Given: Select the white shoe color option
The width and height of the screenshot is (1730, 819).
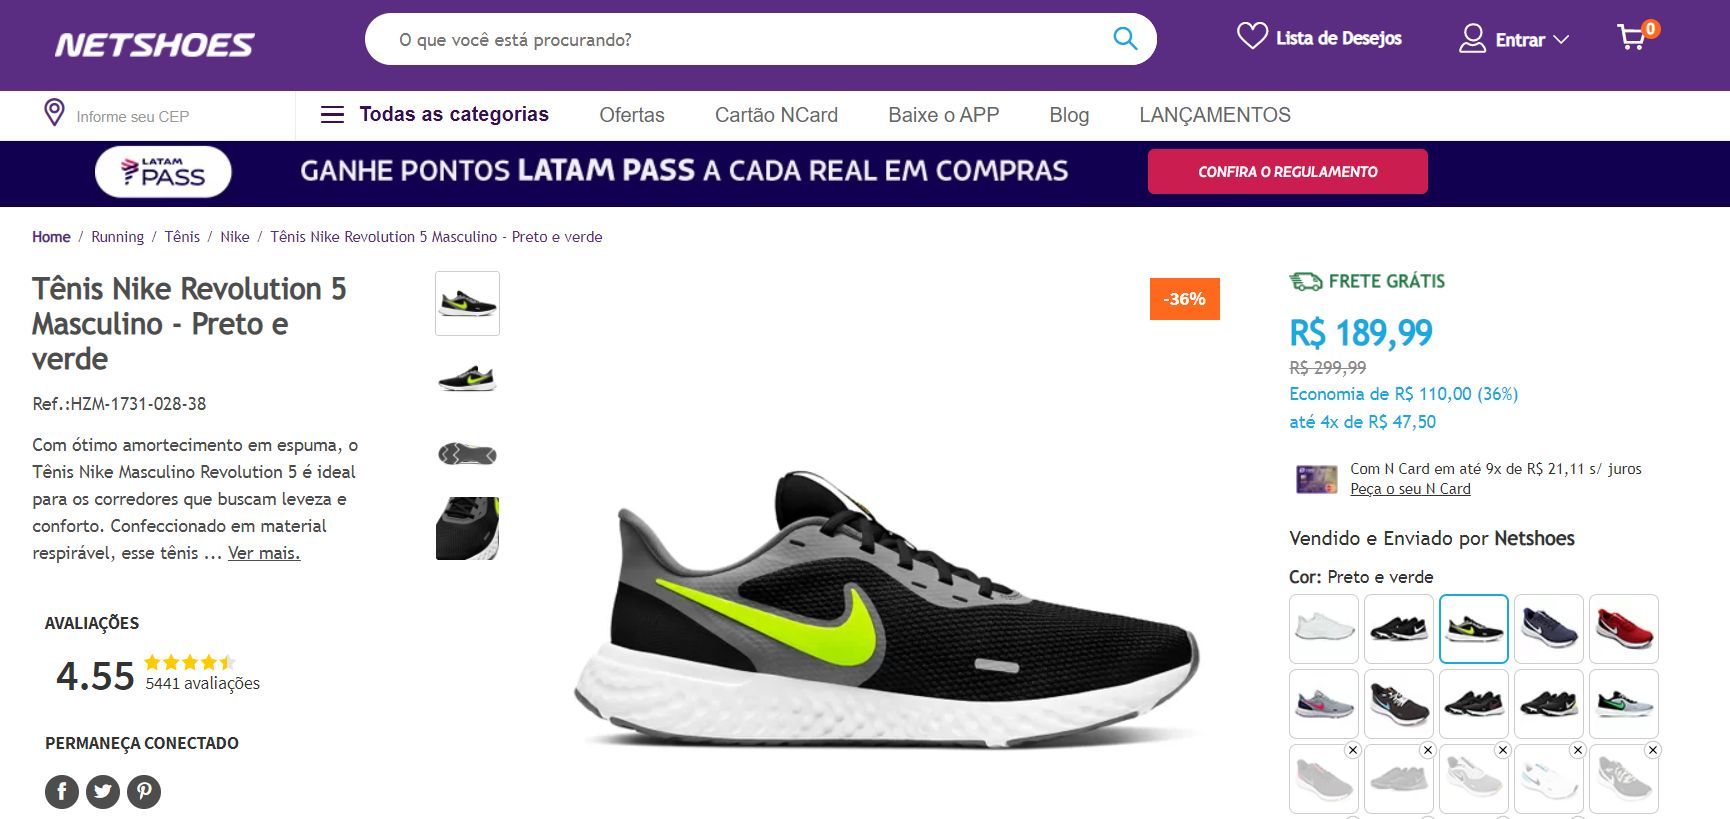Looking at the screenshot, I should 1324,629.
